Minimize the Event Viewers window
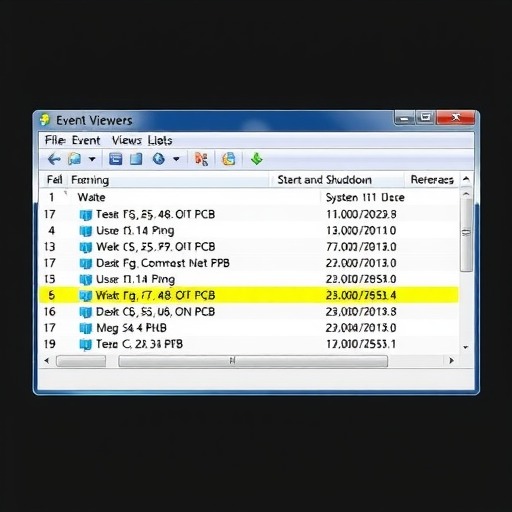 [404, 118]
